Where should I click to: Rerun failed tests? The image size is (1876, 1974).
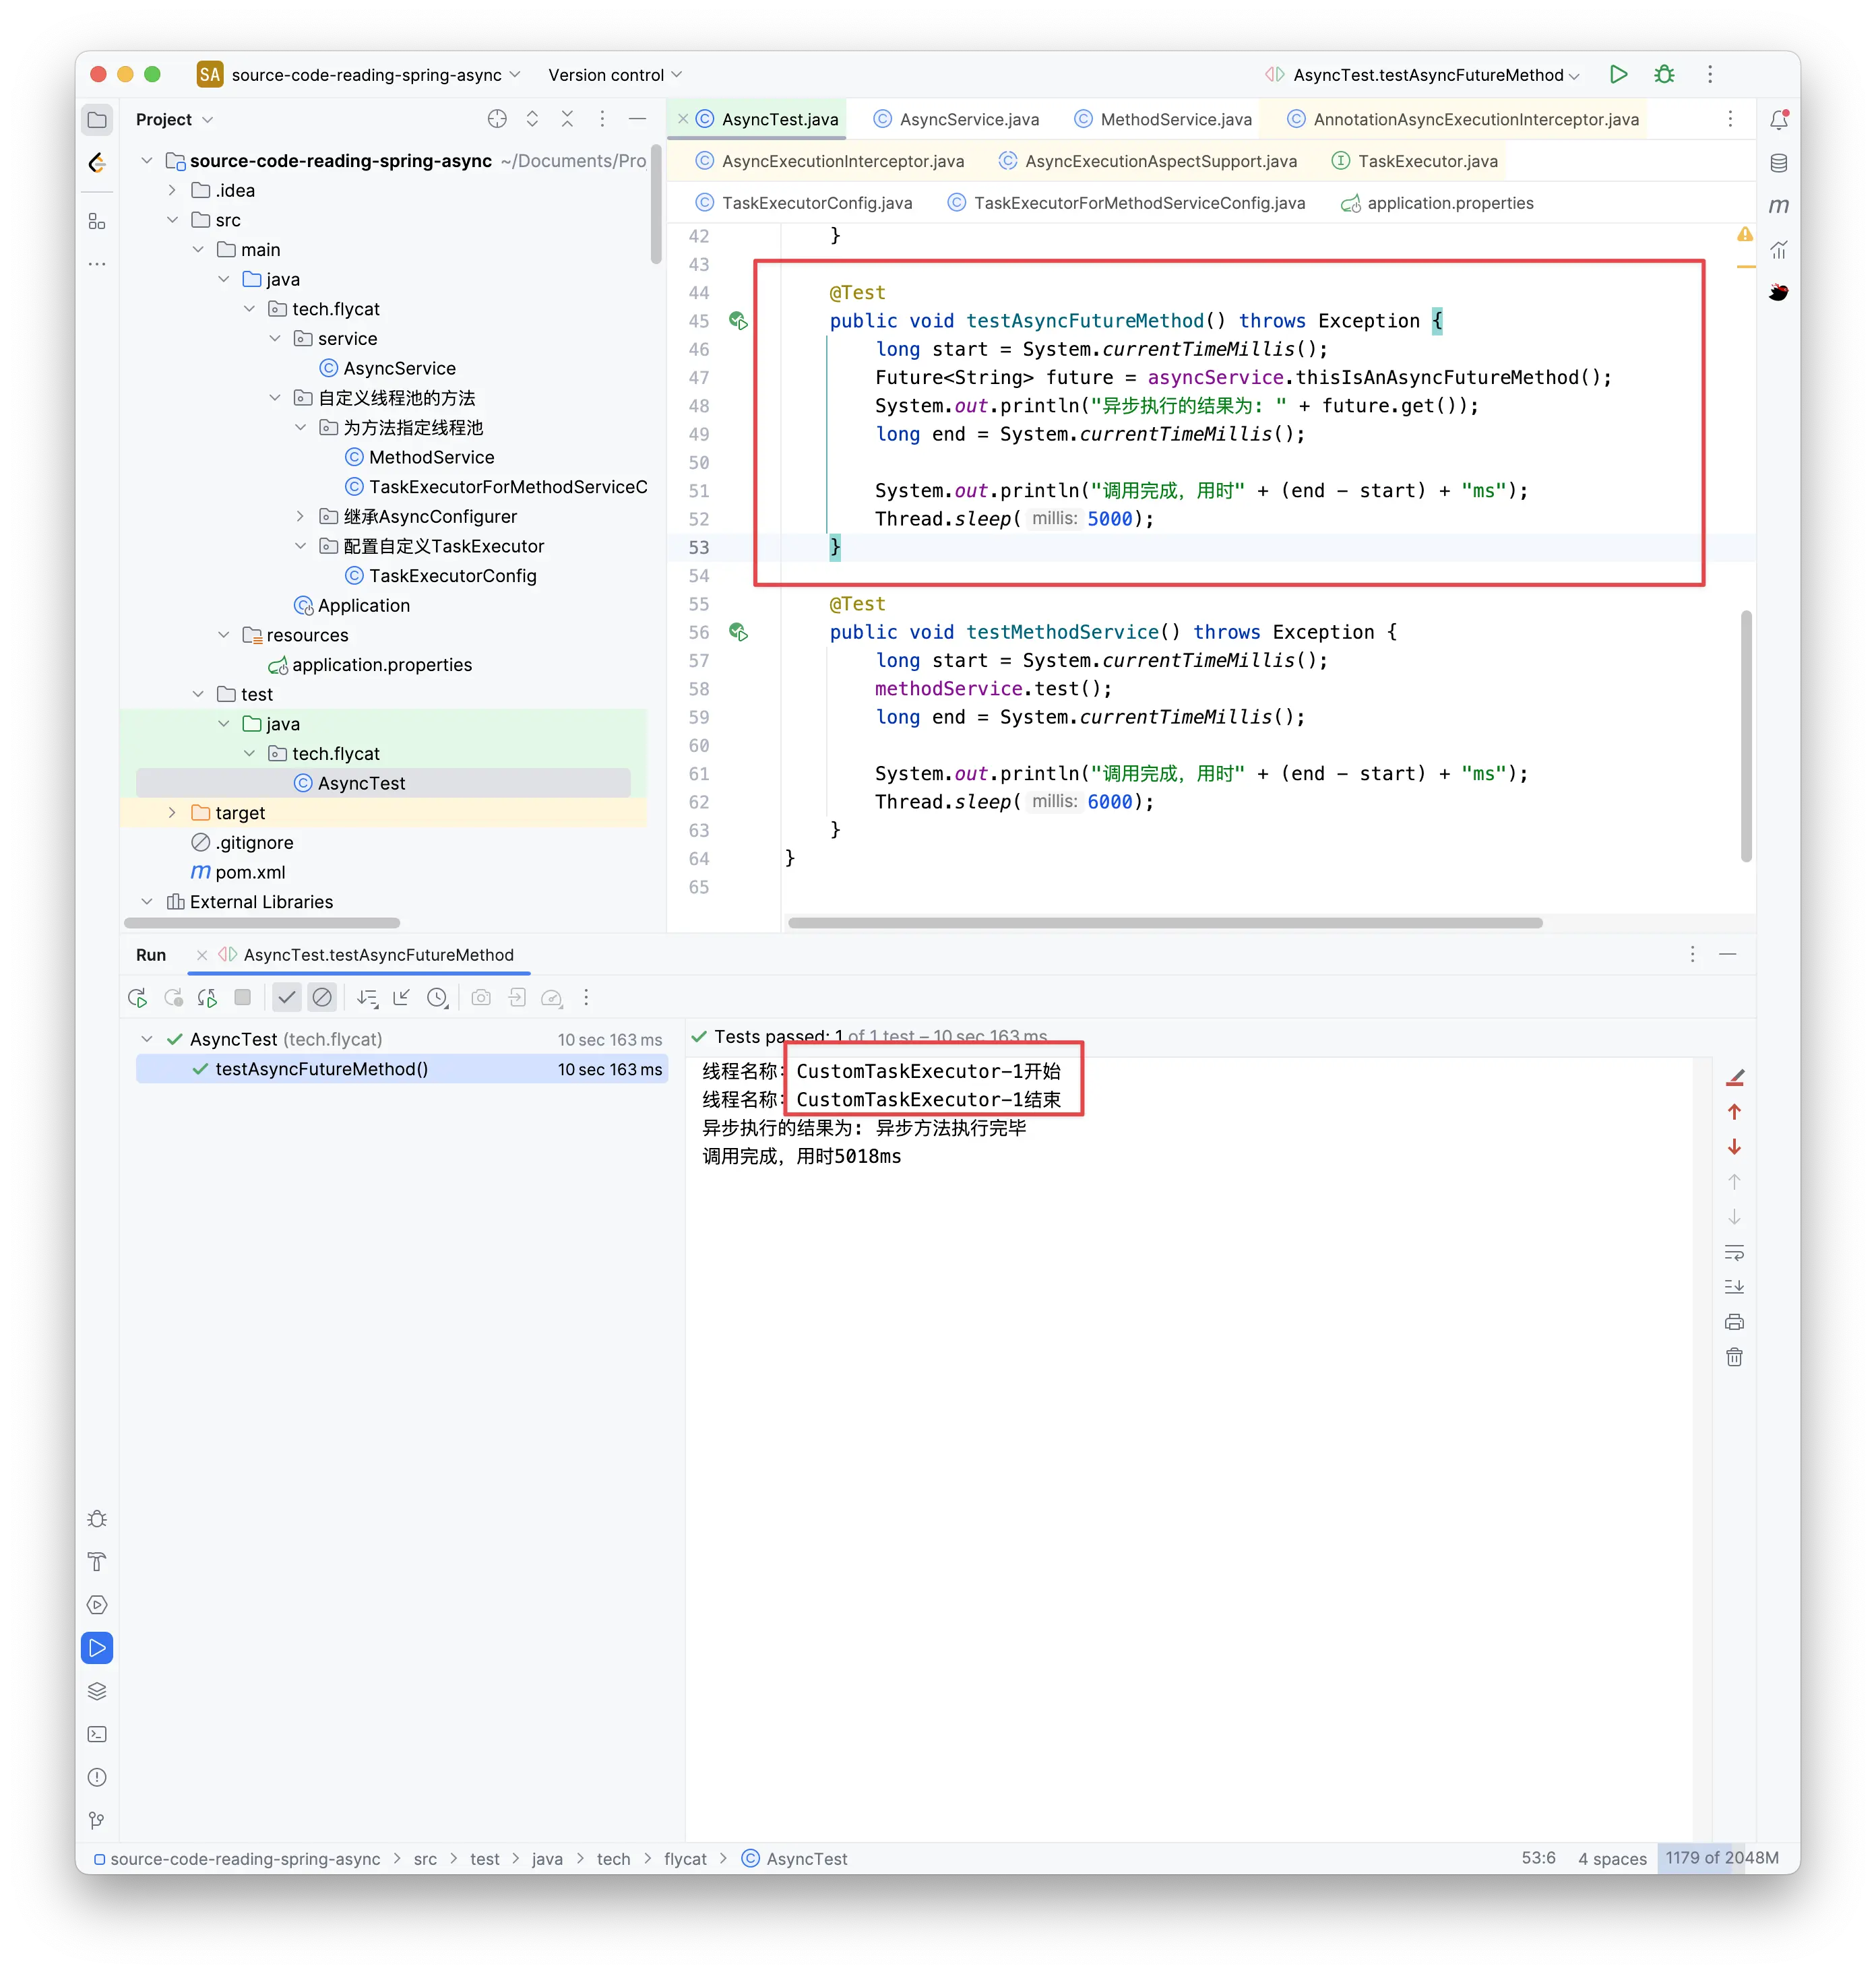pos(173,997)
